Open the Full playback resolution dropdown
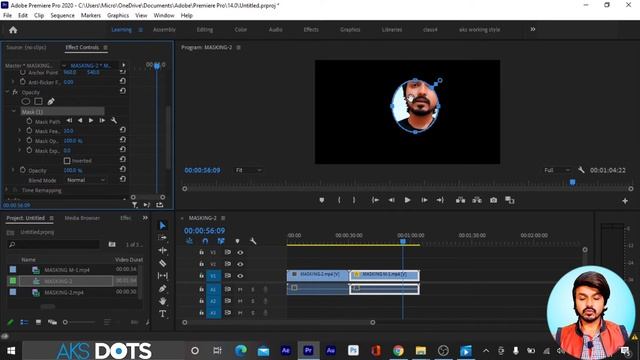Image resolution: width=640 pixels, height=360 pixels. [x=557, y=170]
